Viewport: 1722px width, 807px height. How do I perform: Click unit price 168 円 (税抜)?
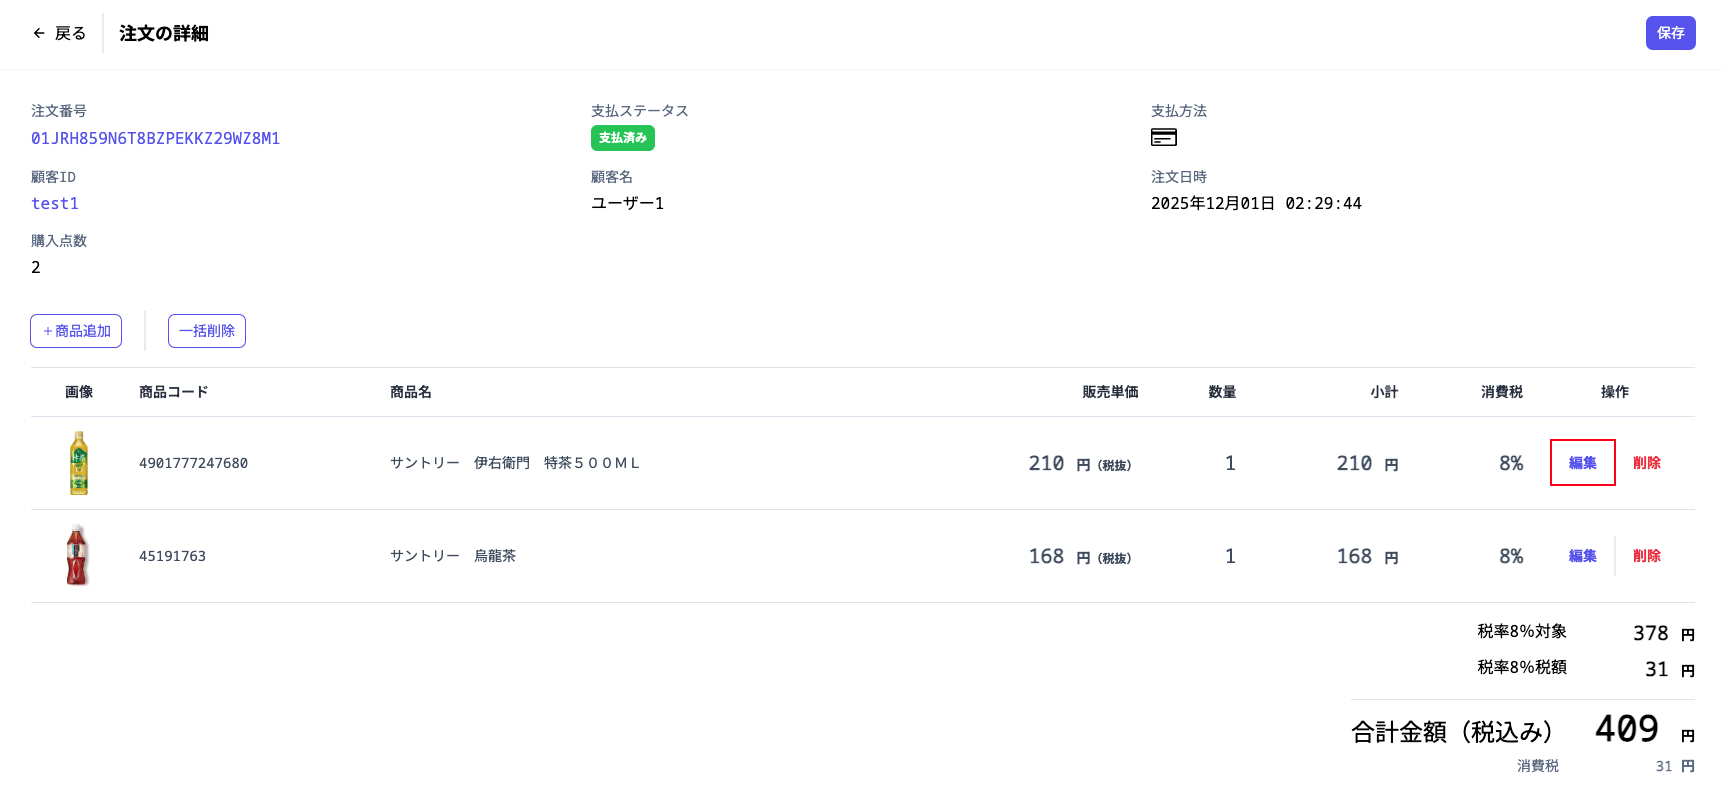[1080, 556]
